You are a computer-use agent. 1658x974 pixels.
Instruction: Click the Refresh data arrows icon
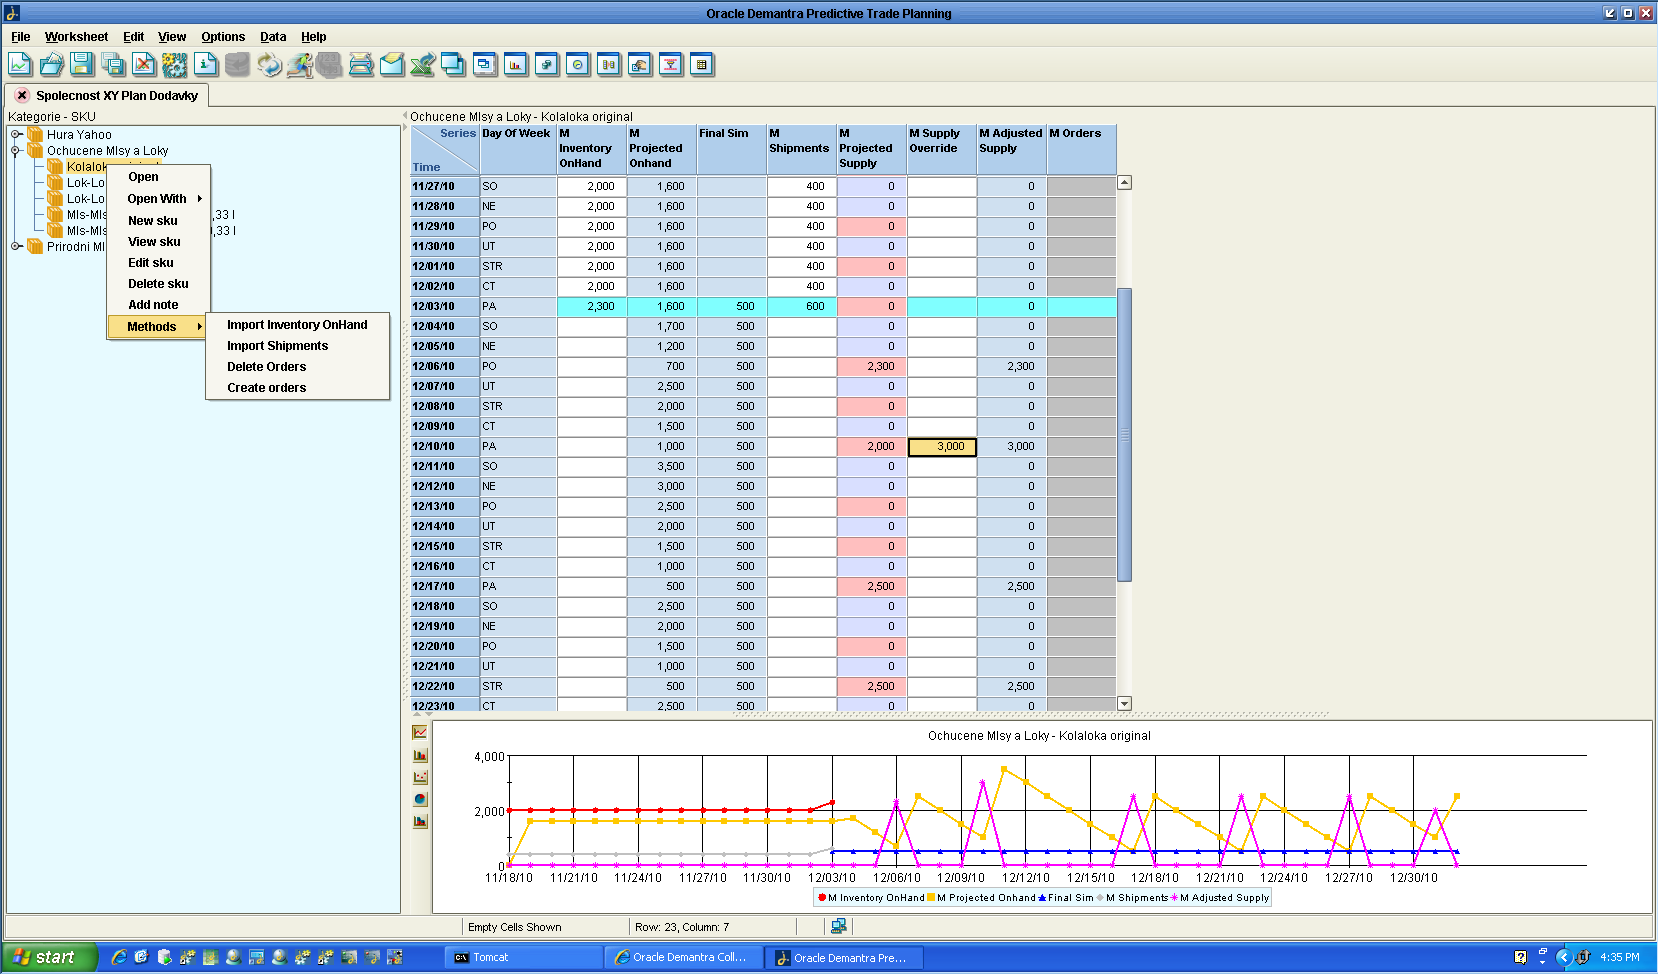coord(269,65)
